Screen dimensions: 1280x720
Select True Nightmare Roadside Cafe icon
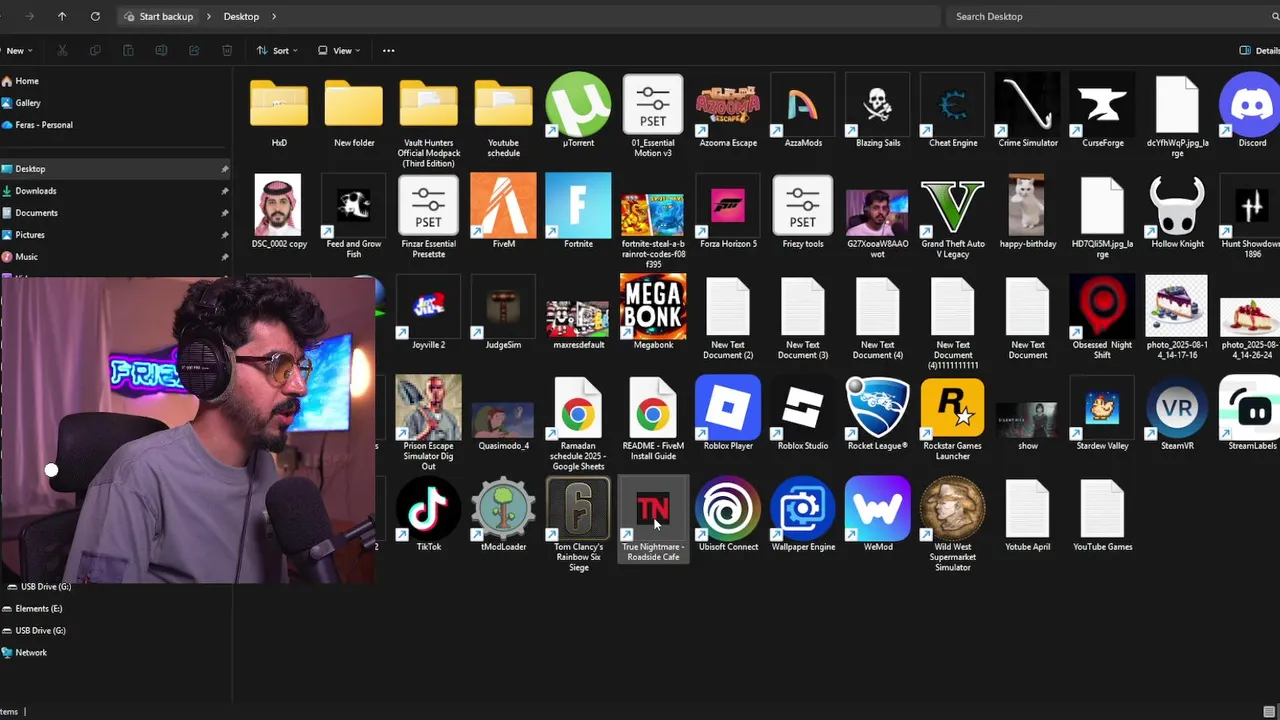click(x=653, y=519)
